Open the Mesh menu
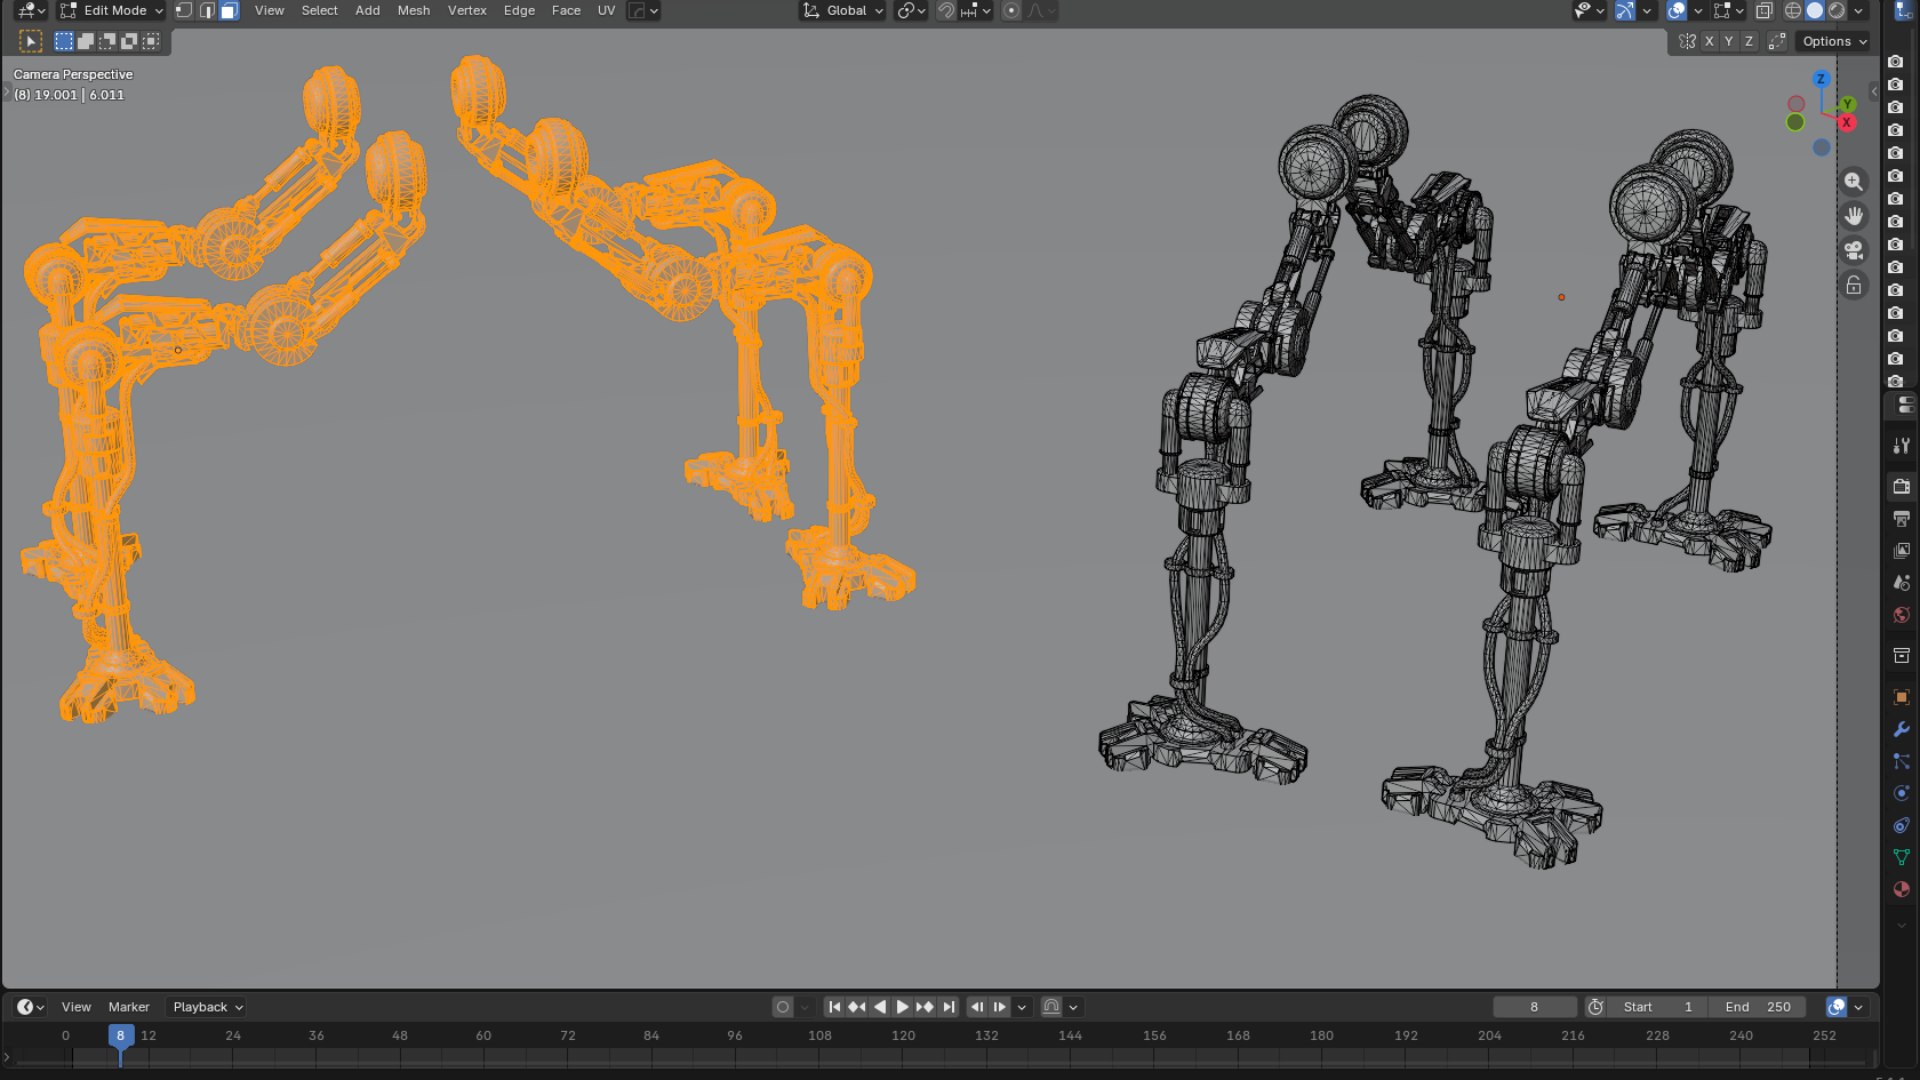Screen dimensions: 1920x1080 click(413, 11)
